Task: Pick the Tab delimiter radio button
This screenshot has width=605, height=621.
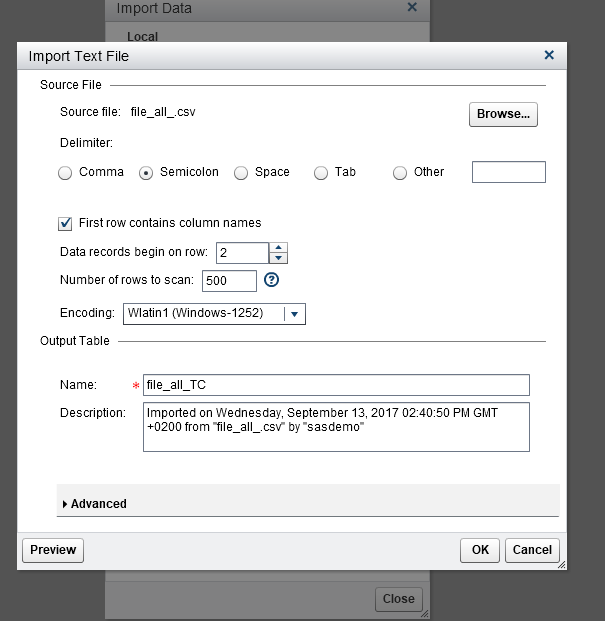Action: [321, 173]
